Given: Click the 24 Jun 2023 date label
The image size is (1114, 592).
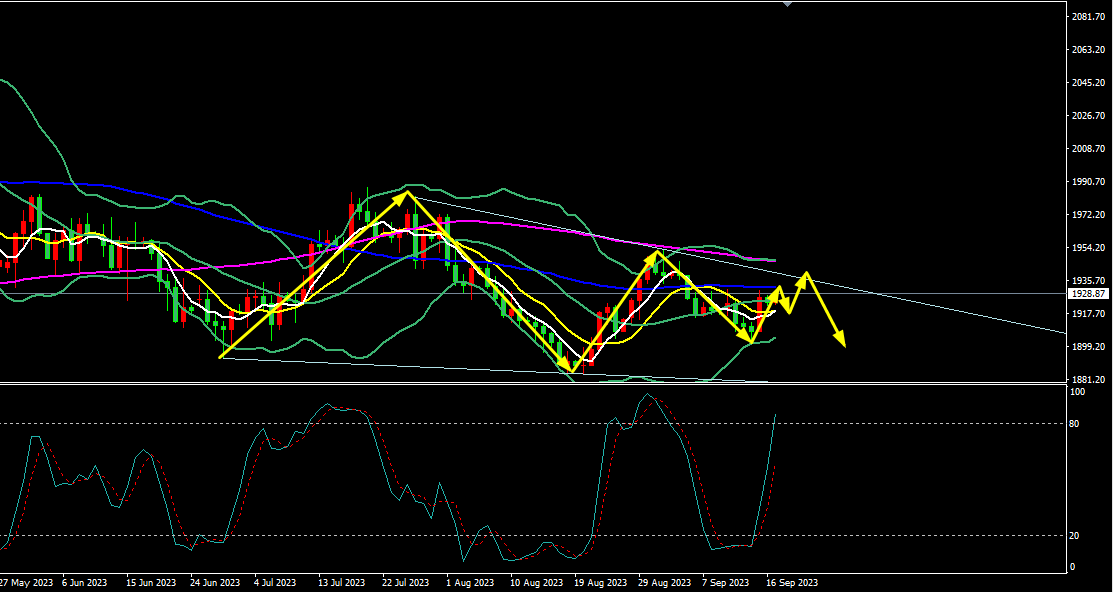Looking at the screenshot, I should coord(215,583).
